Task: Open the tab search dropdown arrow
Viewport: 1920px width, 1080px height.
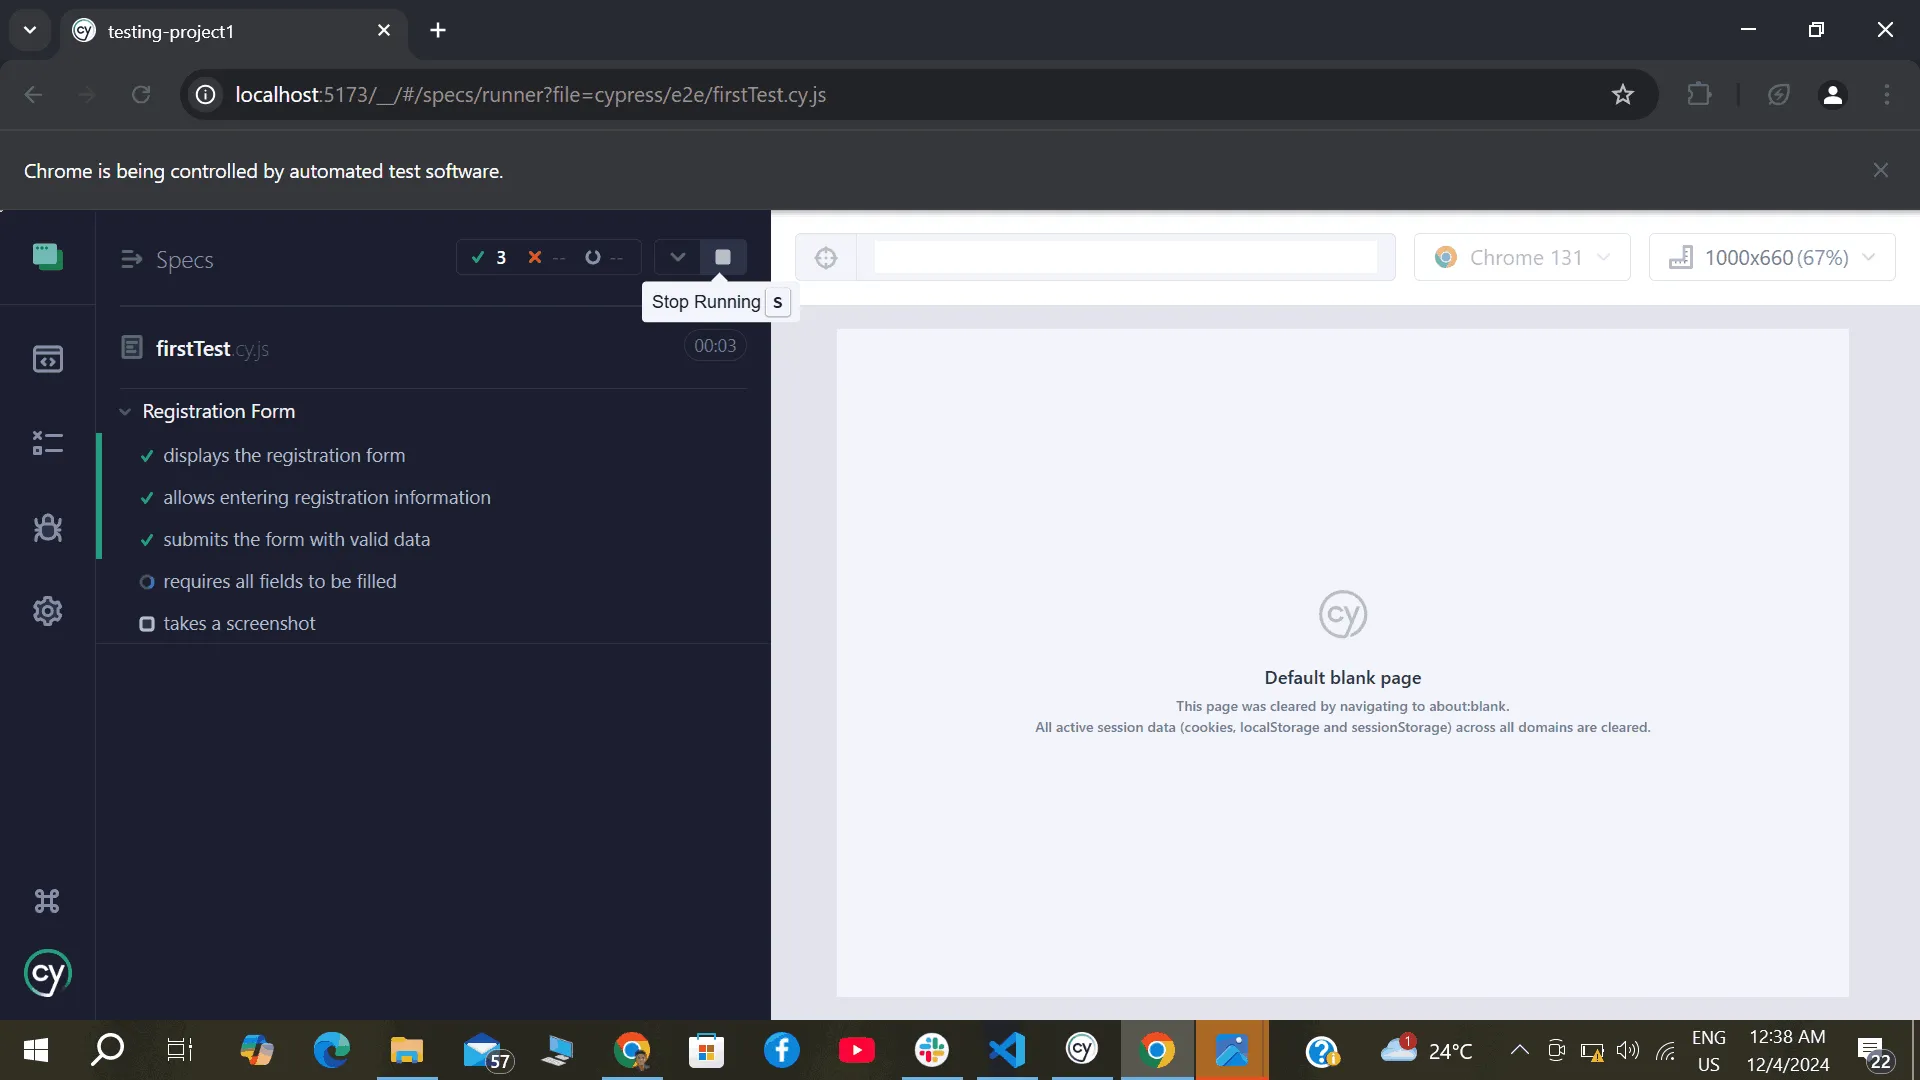Action: click(30, 31)
